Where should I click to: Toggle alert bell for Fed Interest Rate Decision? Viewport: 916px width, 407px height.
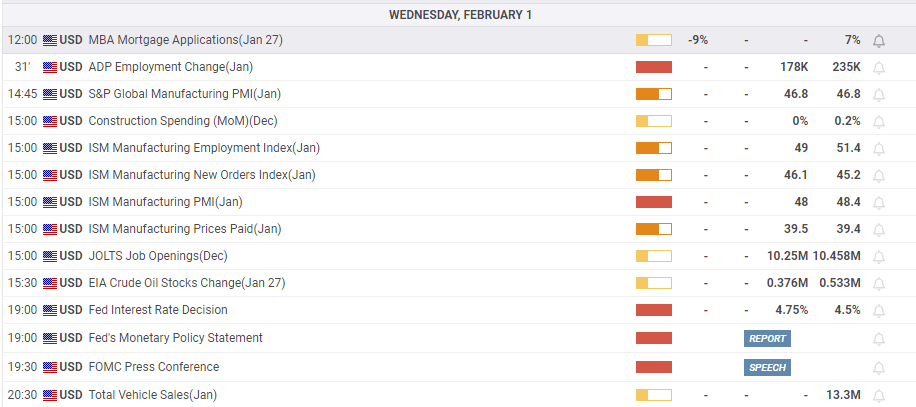[879, 310]
